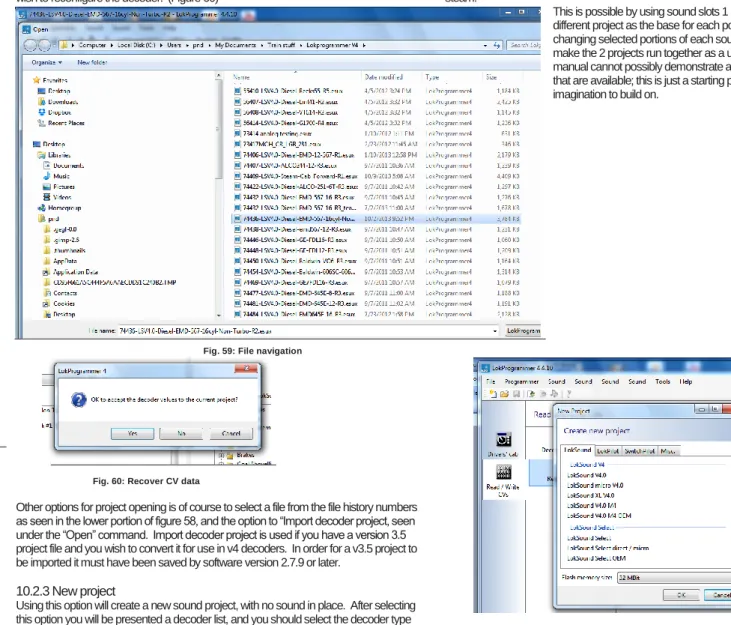Click the save disk toolbar icon in LokProgrammer

coord(516,394)
